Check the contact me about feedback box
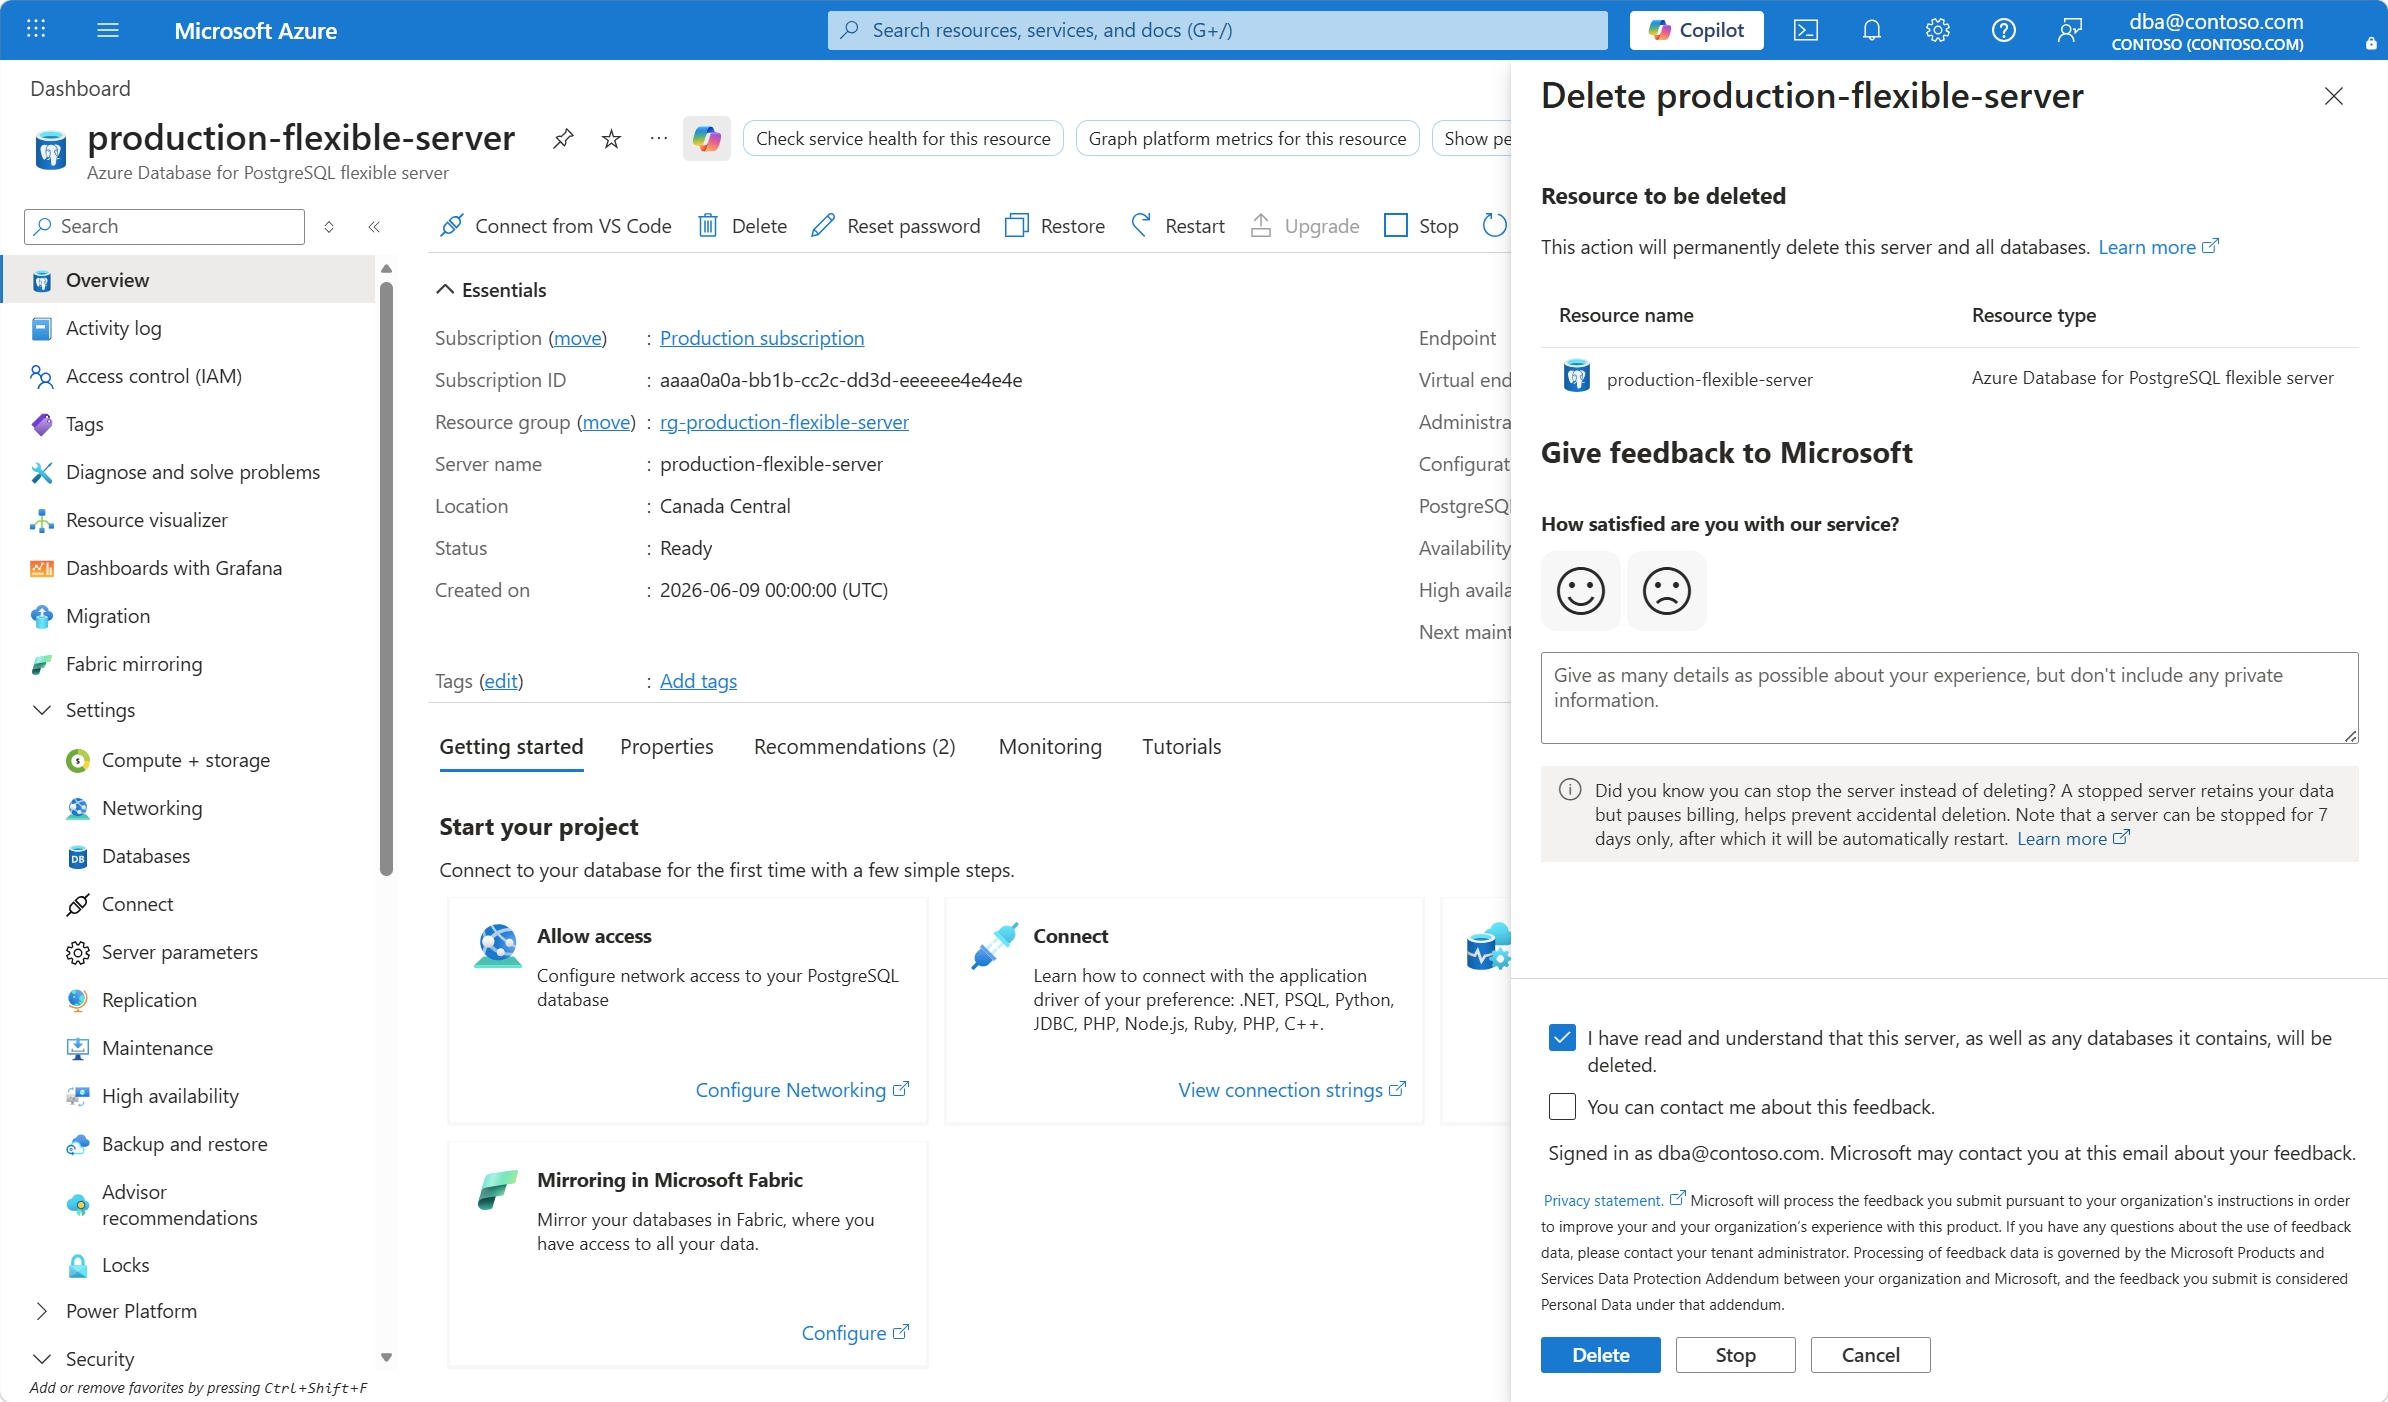The height and width of the screenshot is (1402, 2388). click(1562, 1107)
